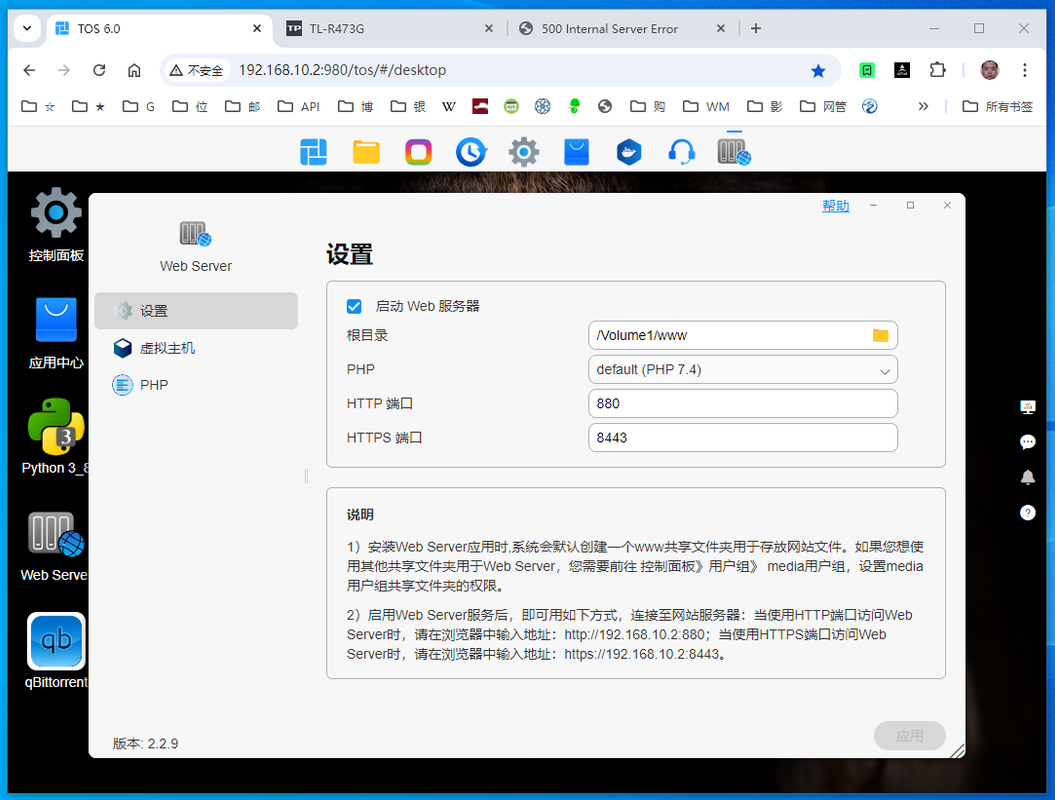Click the HTTPS 端口 input field
1055x800 pixels.
point(743,437)
